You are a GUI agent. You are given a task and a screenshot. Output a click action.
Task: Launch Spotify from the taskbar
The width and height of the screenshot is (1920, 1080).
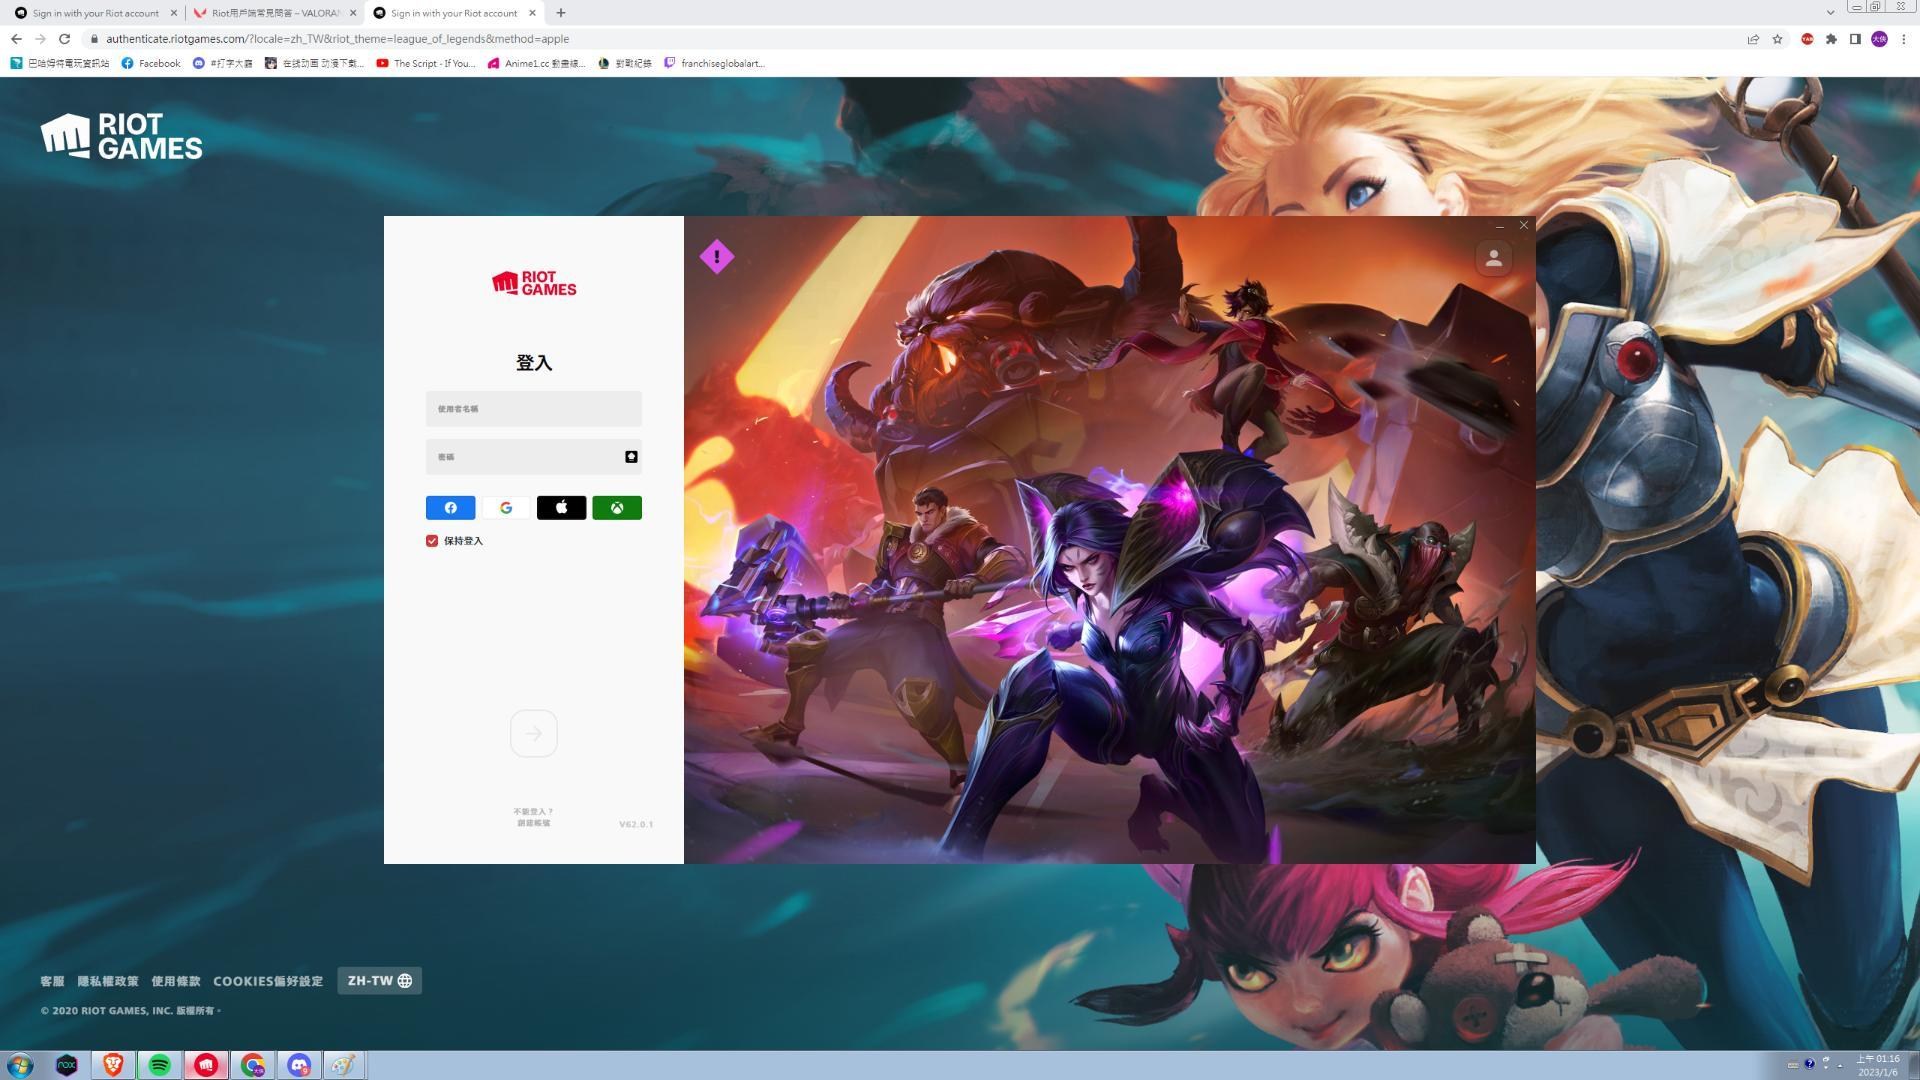(159, 1065)
